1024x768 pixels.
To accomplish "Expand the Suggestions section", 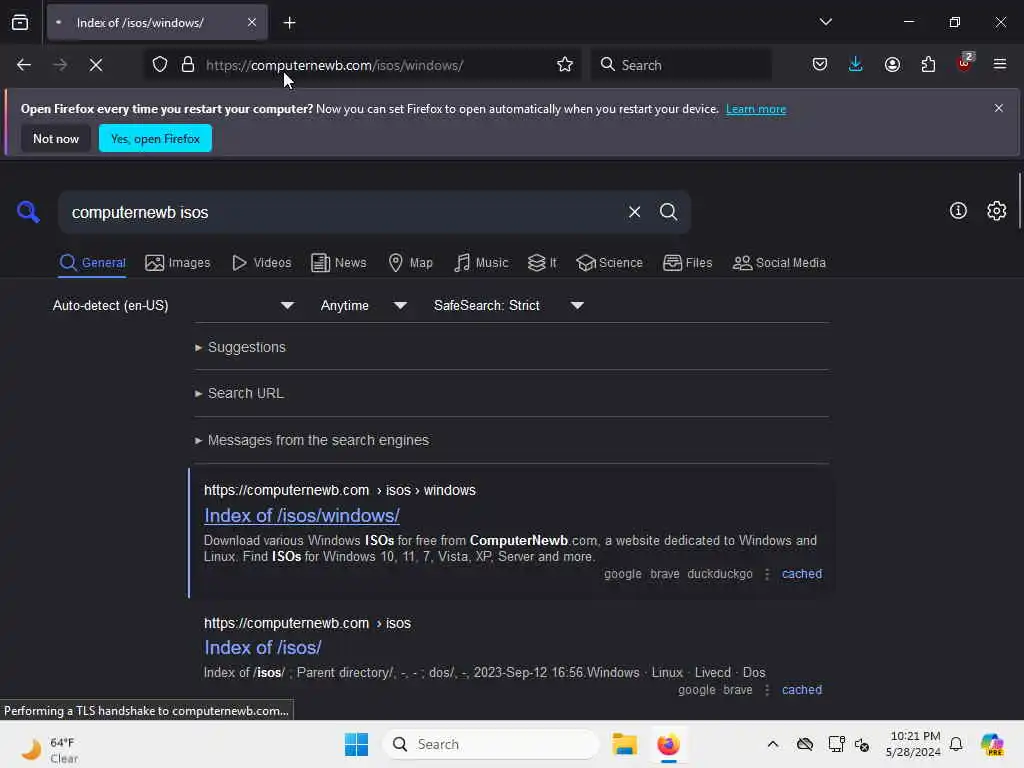I will tap(240, 347).
